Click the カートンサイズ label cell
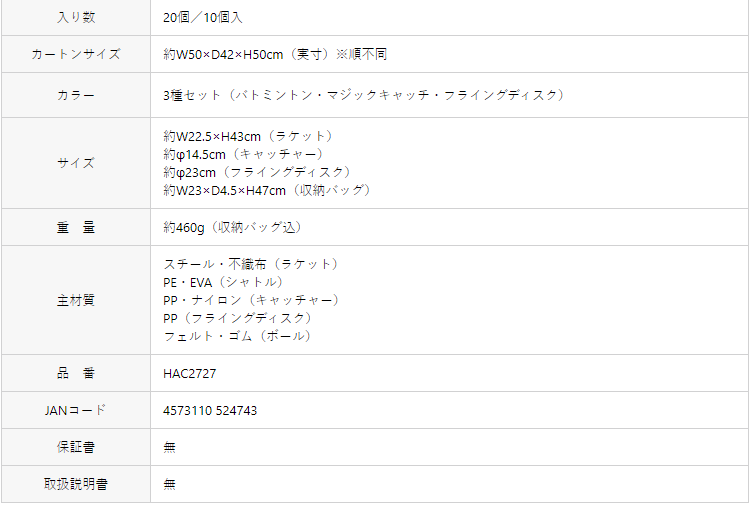 76,54
